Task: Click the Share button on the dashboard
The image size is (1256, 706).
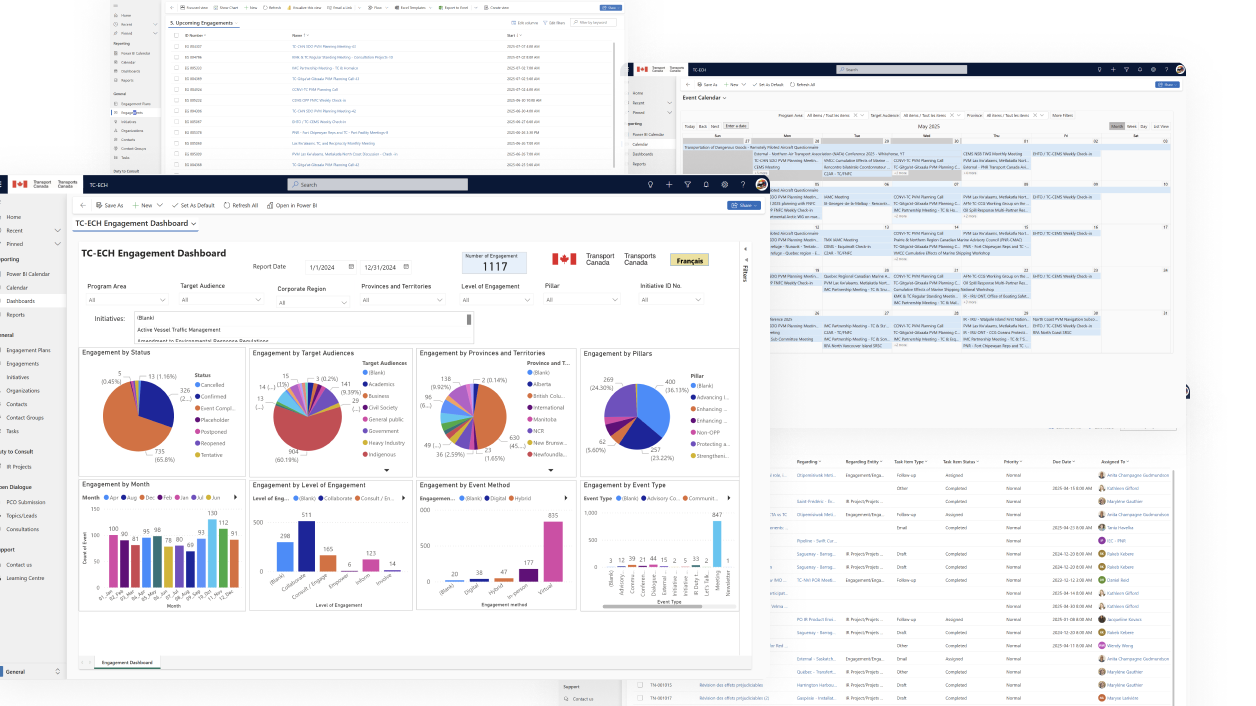Action: pyautogui.click(x=744, y=205)
